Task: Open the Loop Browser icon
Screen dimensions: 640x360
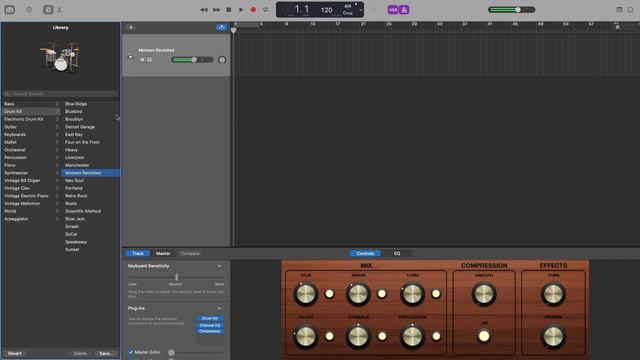Action: coord(631,9)
